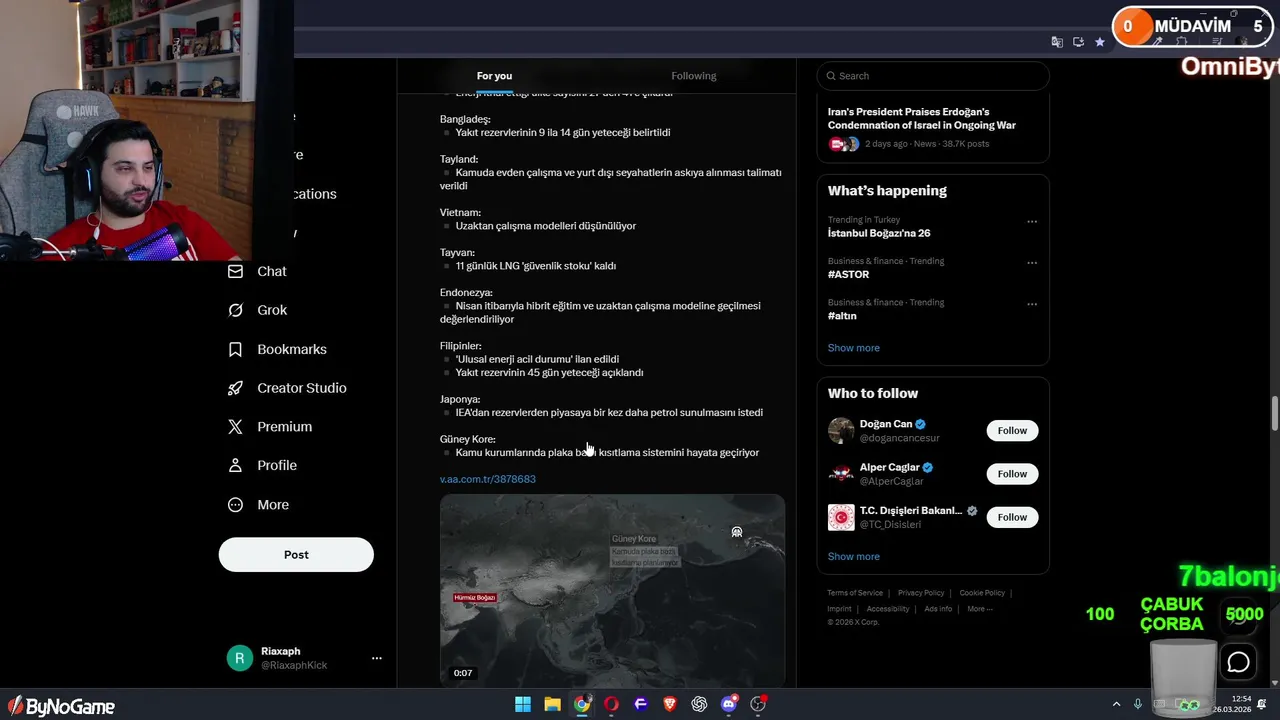This screenshot has height=720, width=1280.
Task: Expand the footer More menu
Action: pyautogui.click(x=980, y=609)
